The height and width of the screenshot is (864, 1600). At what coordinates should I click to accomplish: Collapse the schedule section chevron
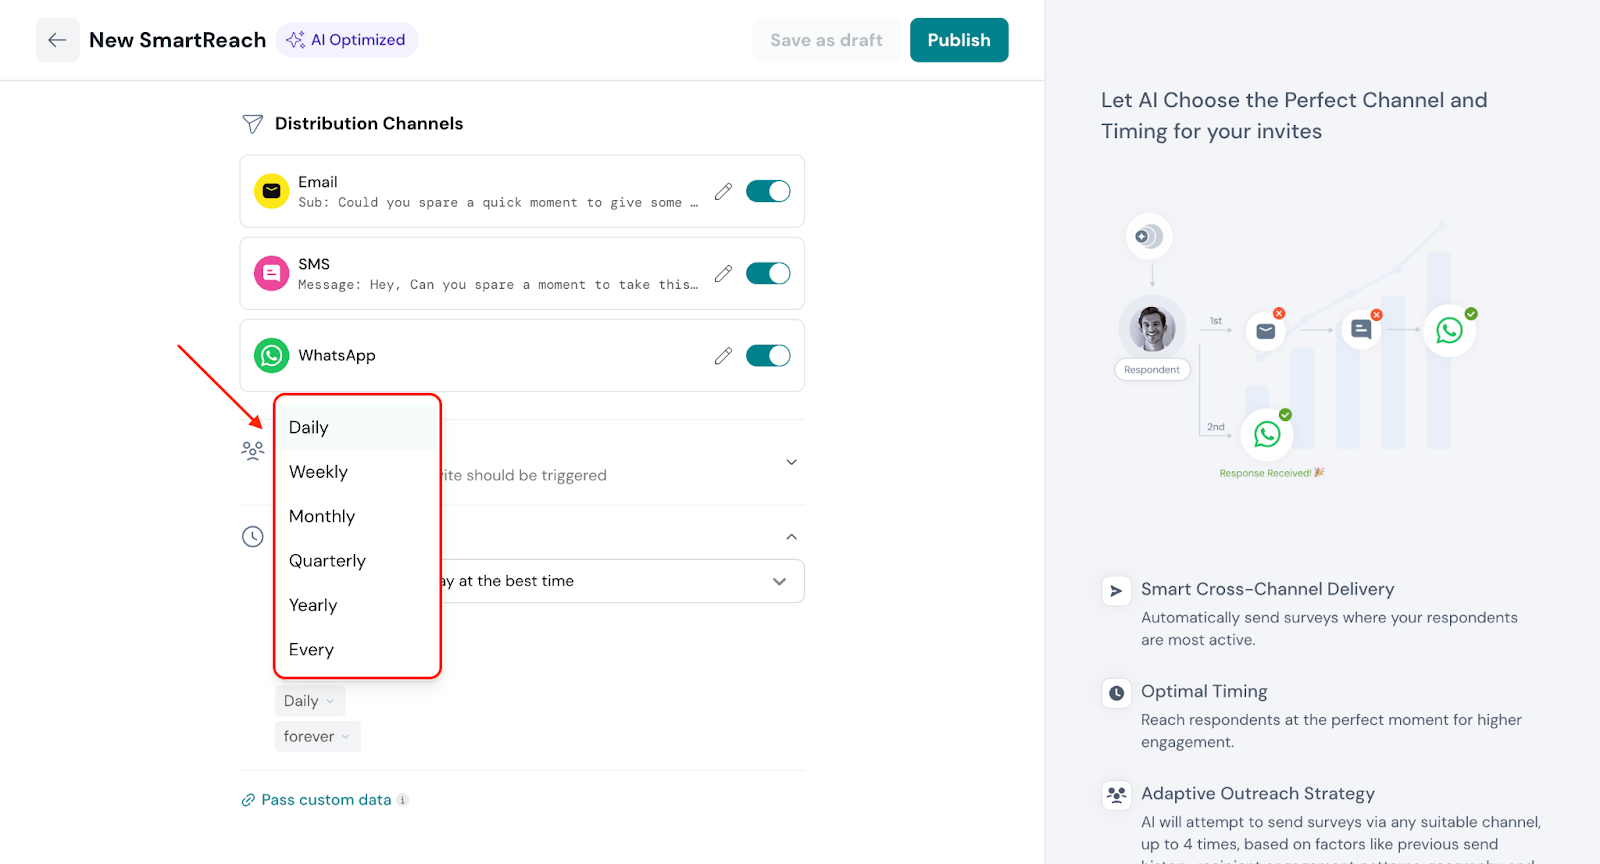(791, 537)
